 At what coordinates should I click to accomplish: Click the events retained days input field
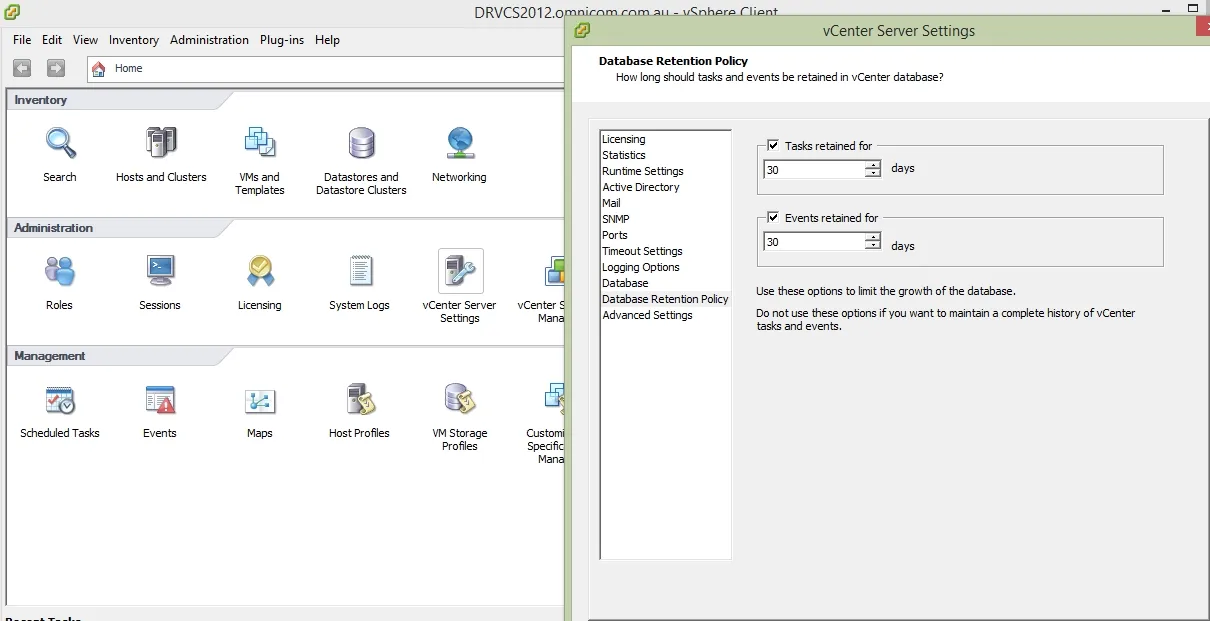pos(814,242)
